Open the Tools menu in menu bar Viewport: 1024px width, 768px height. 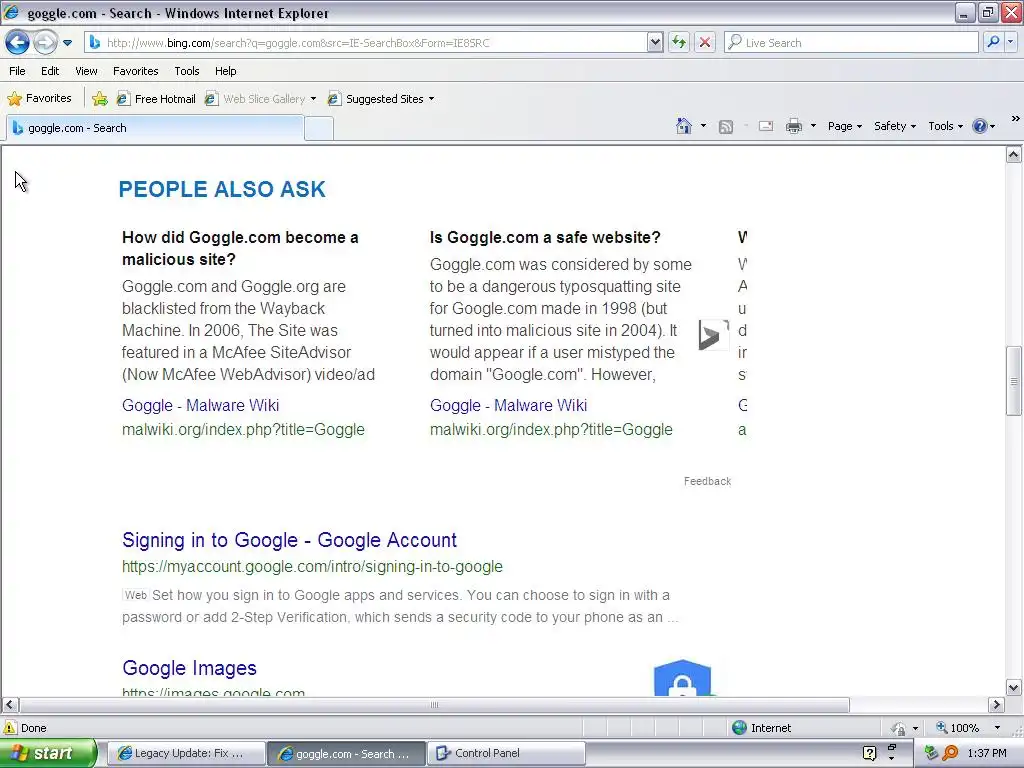coord(187,71)
